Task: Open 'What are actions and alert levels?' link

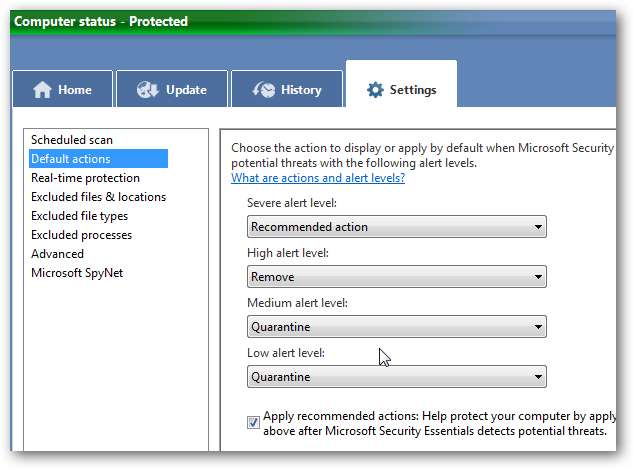Action: [318, 178]
